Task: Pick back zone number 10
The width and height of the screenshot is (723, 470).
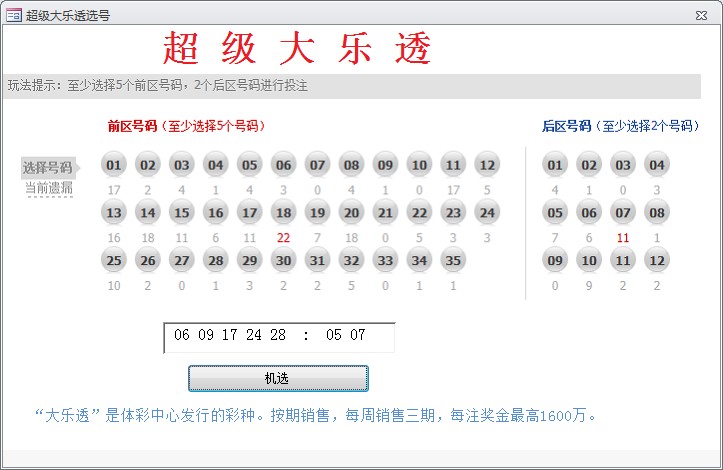Action: [x=589, y=260]
